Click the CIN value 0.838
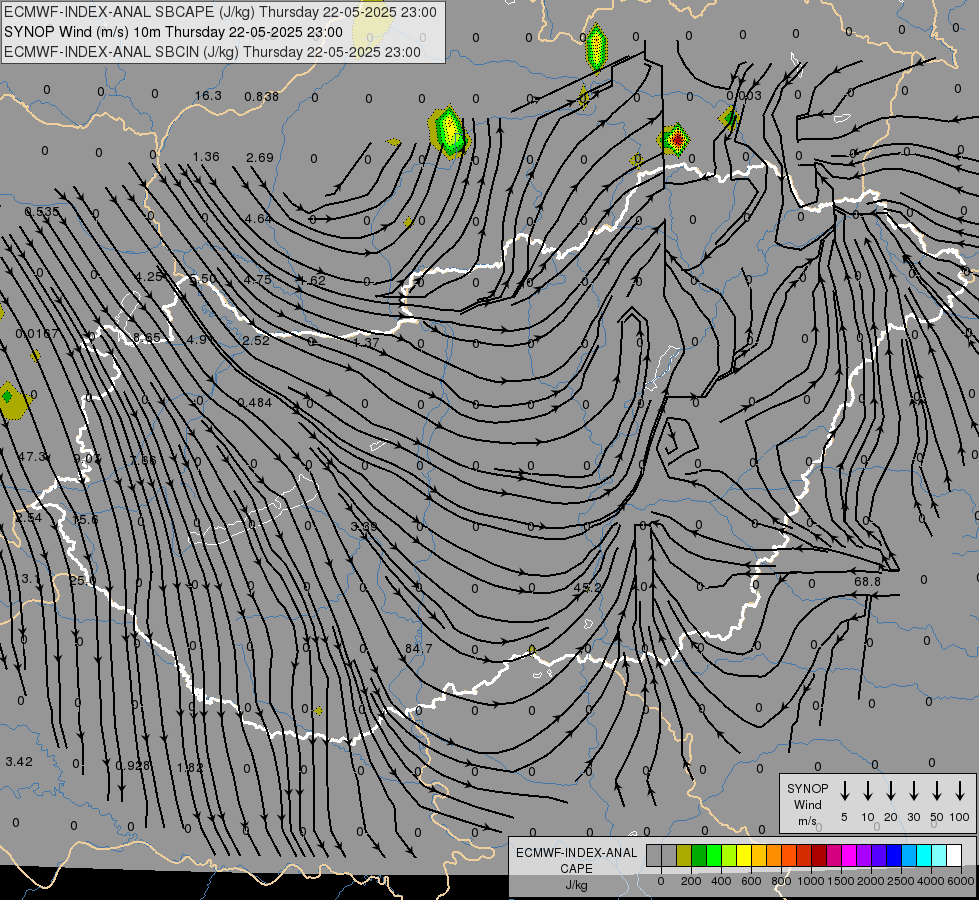Image resolution: width=979 pixels, height=900 pixels. (x=262, y=96)
